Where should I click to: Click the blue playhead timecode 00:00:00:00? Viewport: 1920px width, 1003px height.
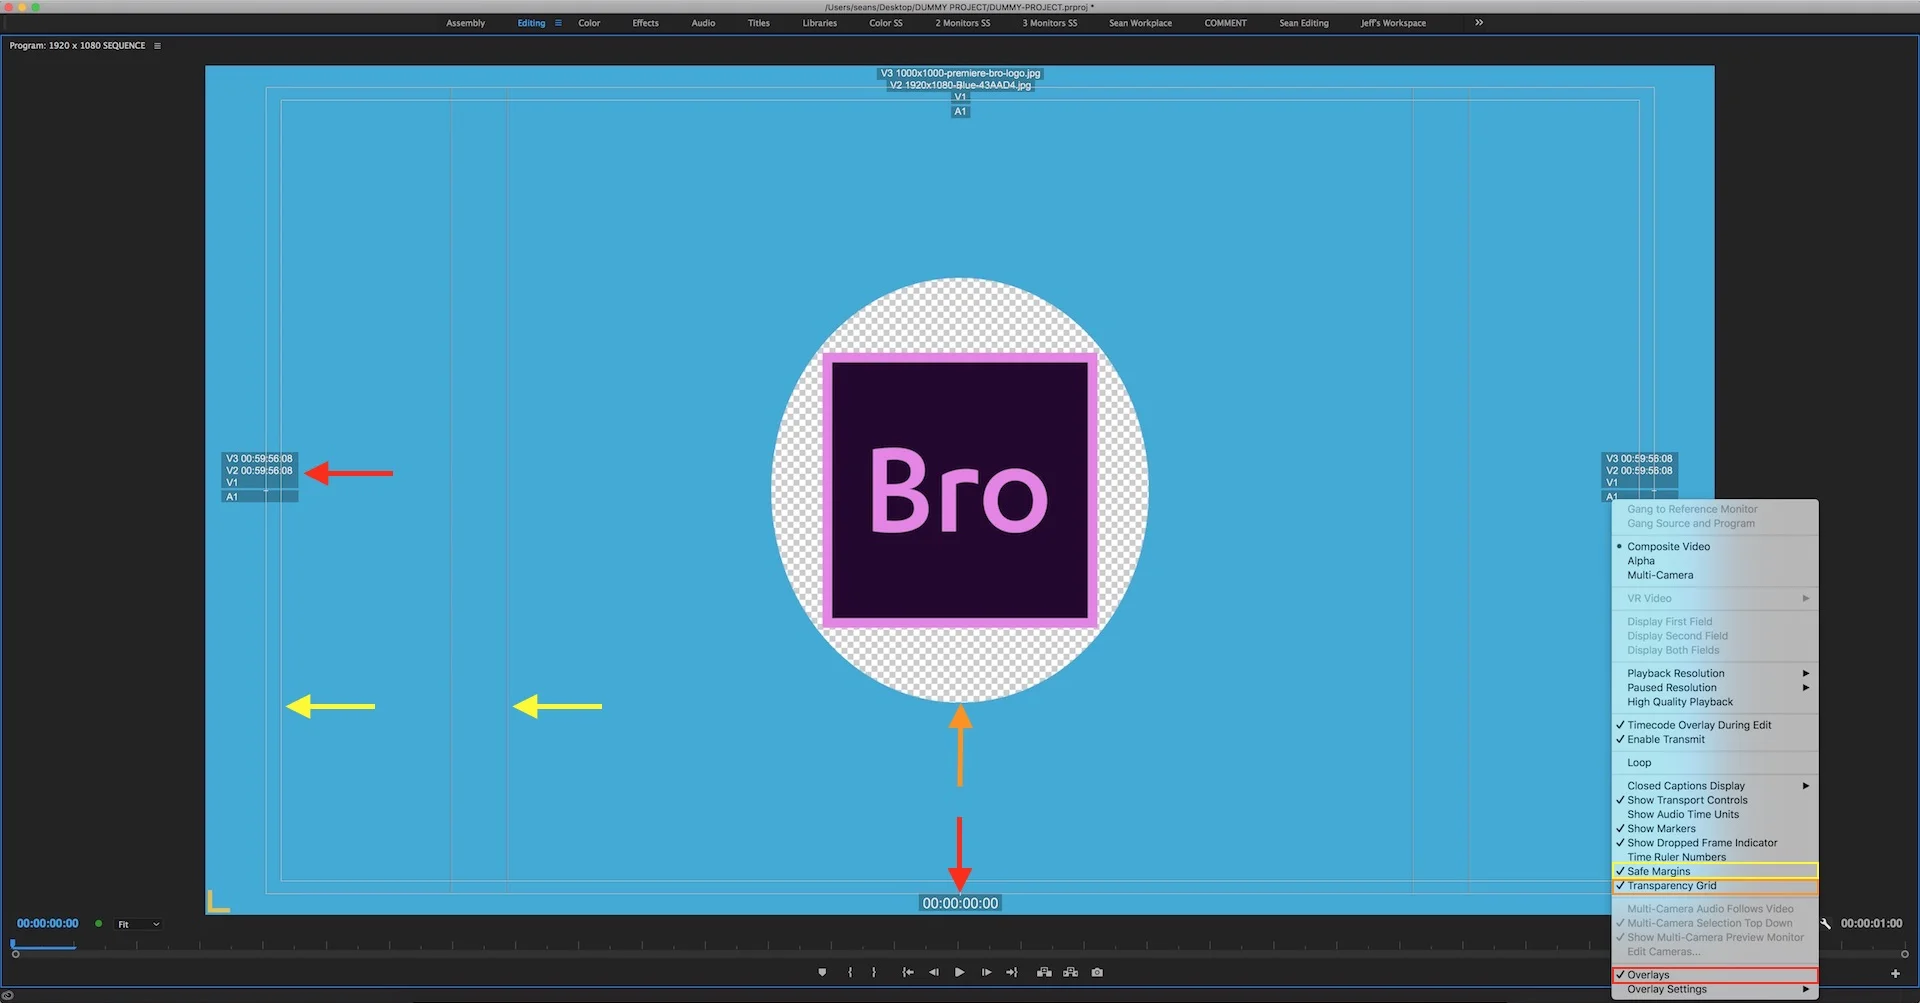(x=47, y=924)
